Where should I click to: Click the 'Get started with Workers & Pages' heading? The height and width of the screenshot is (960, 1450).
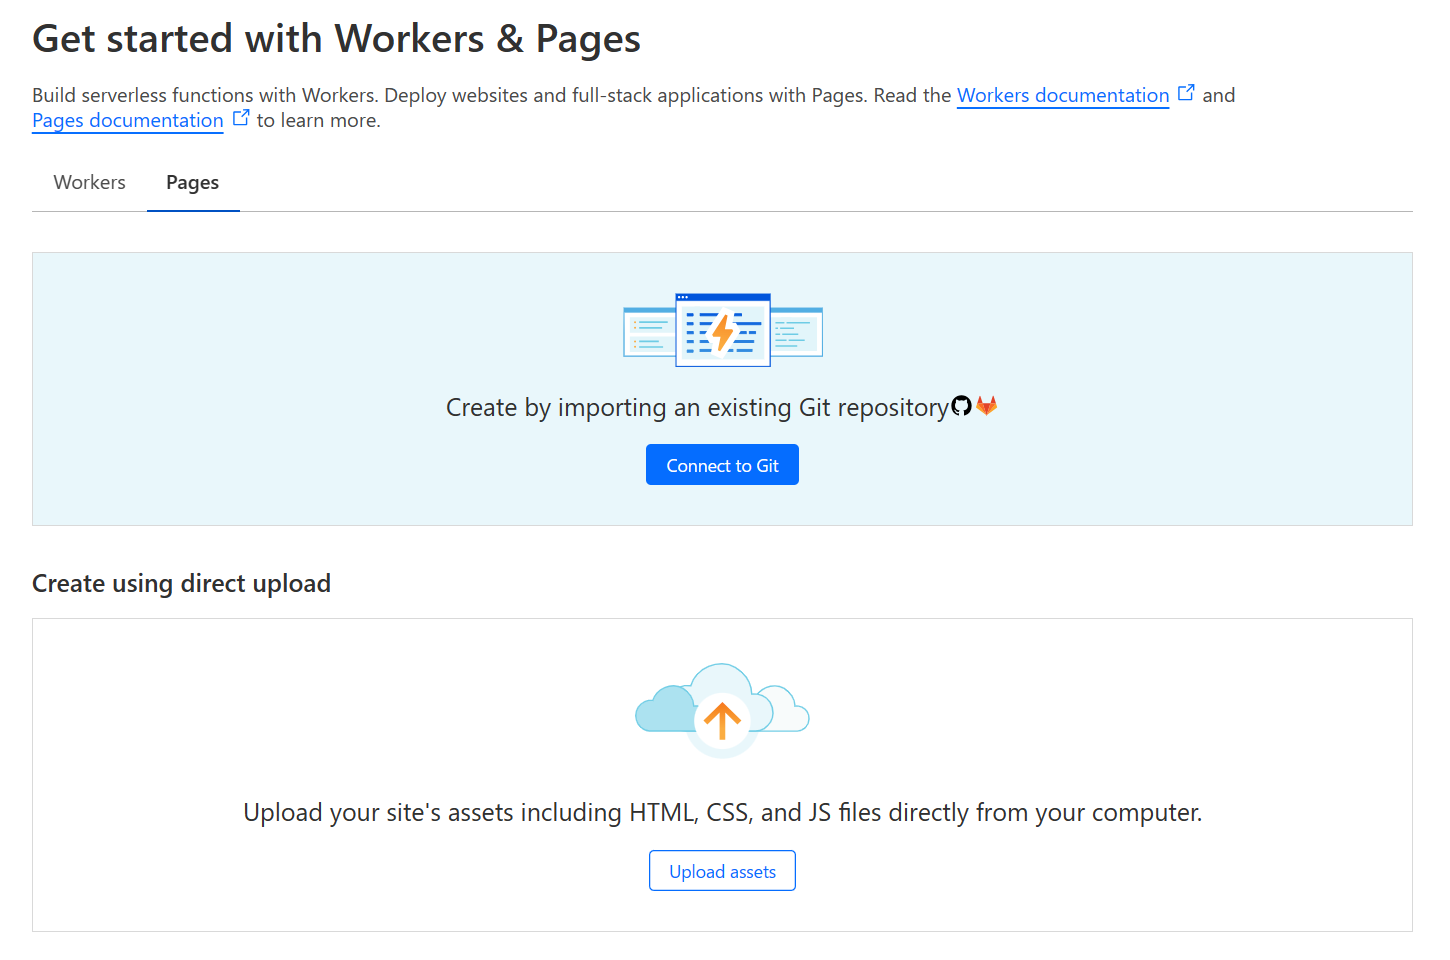[336, 39]
